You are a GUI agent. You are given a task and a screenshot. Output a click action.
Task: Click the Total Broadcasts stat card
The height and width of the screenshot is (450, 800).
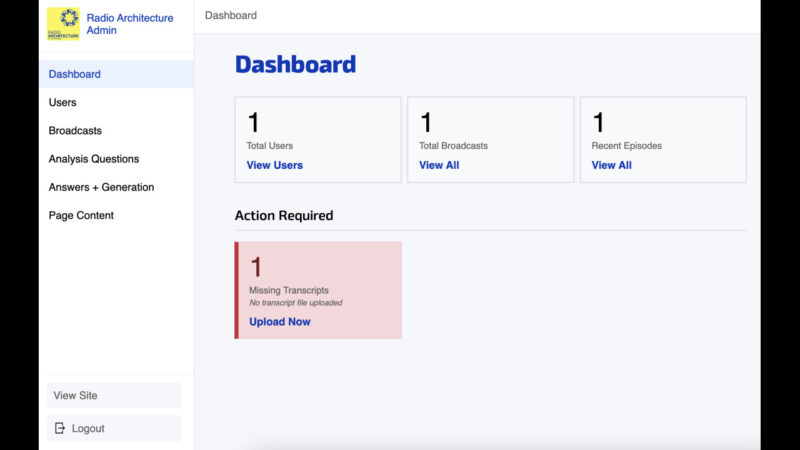pyautogui.click(x=490, y=130)
